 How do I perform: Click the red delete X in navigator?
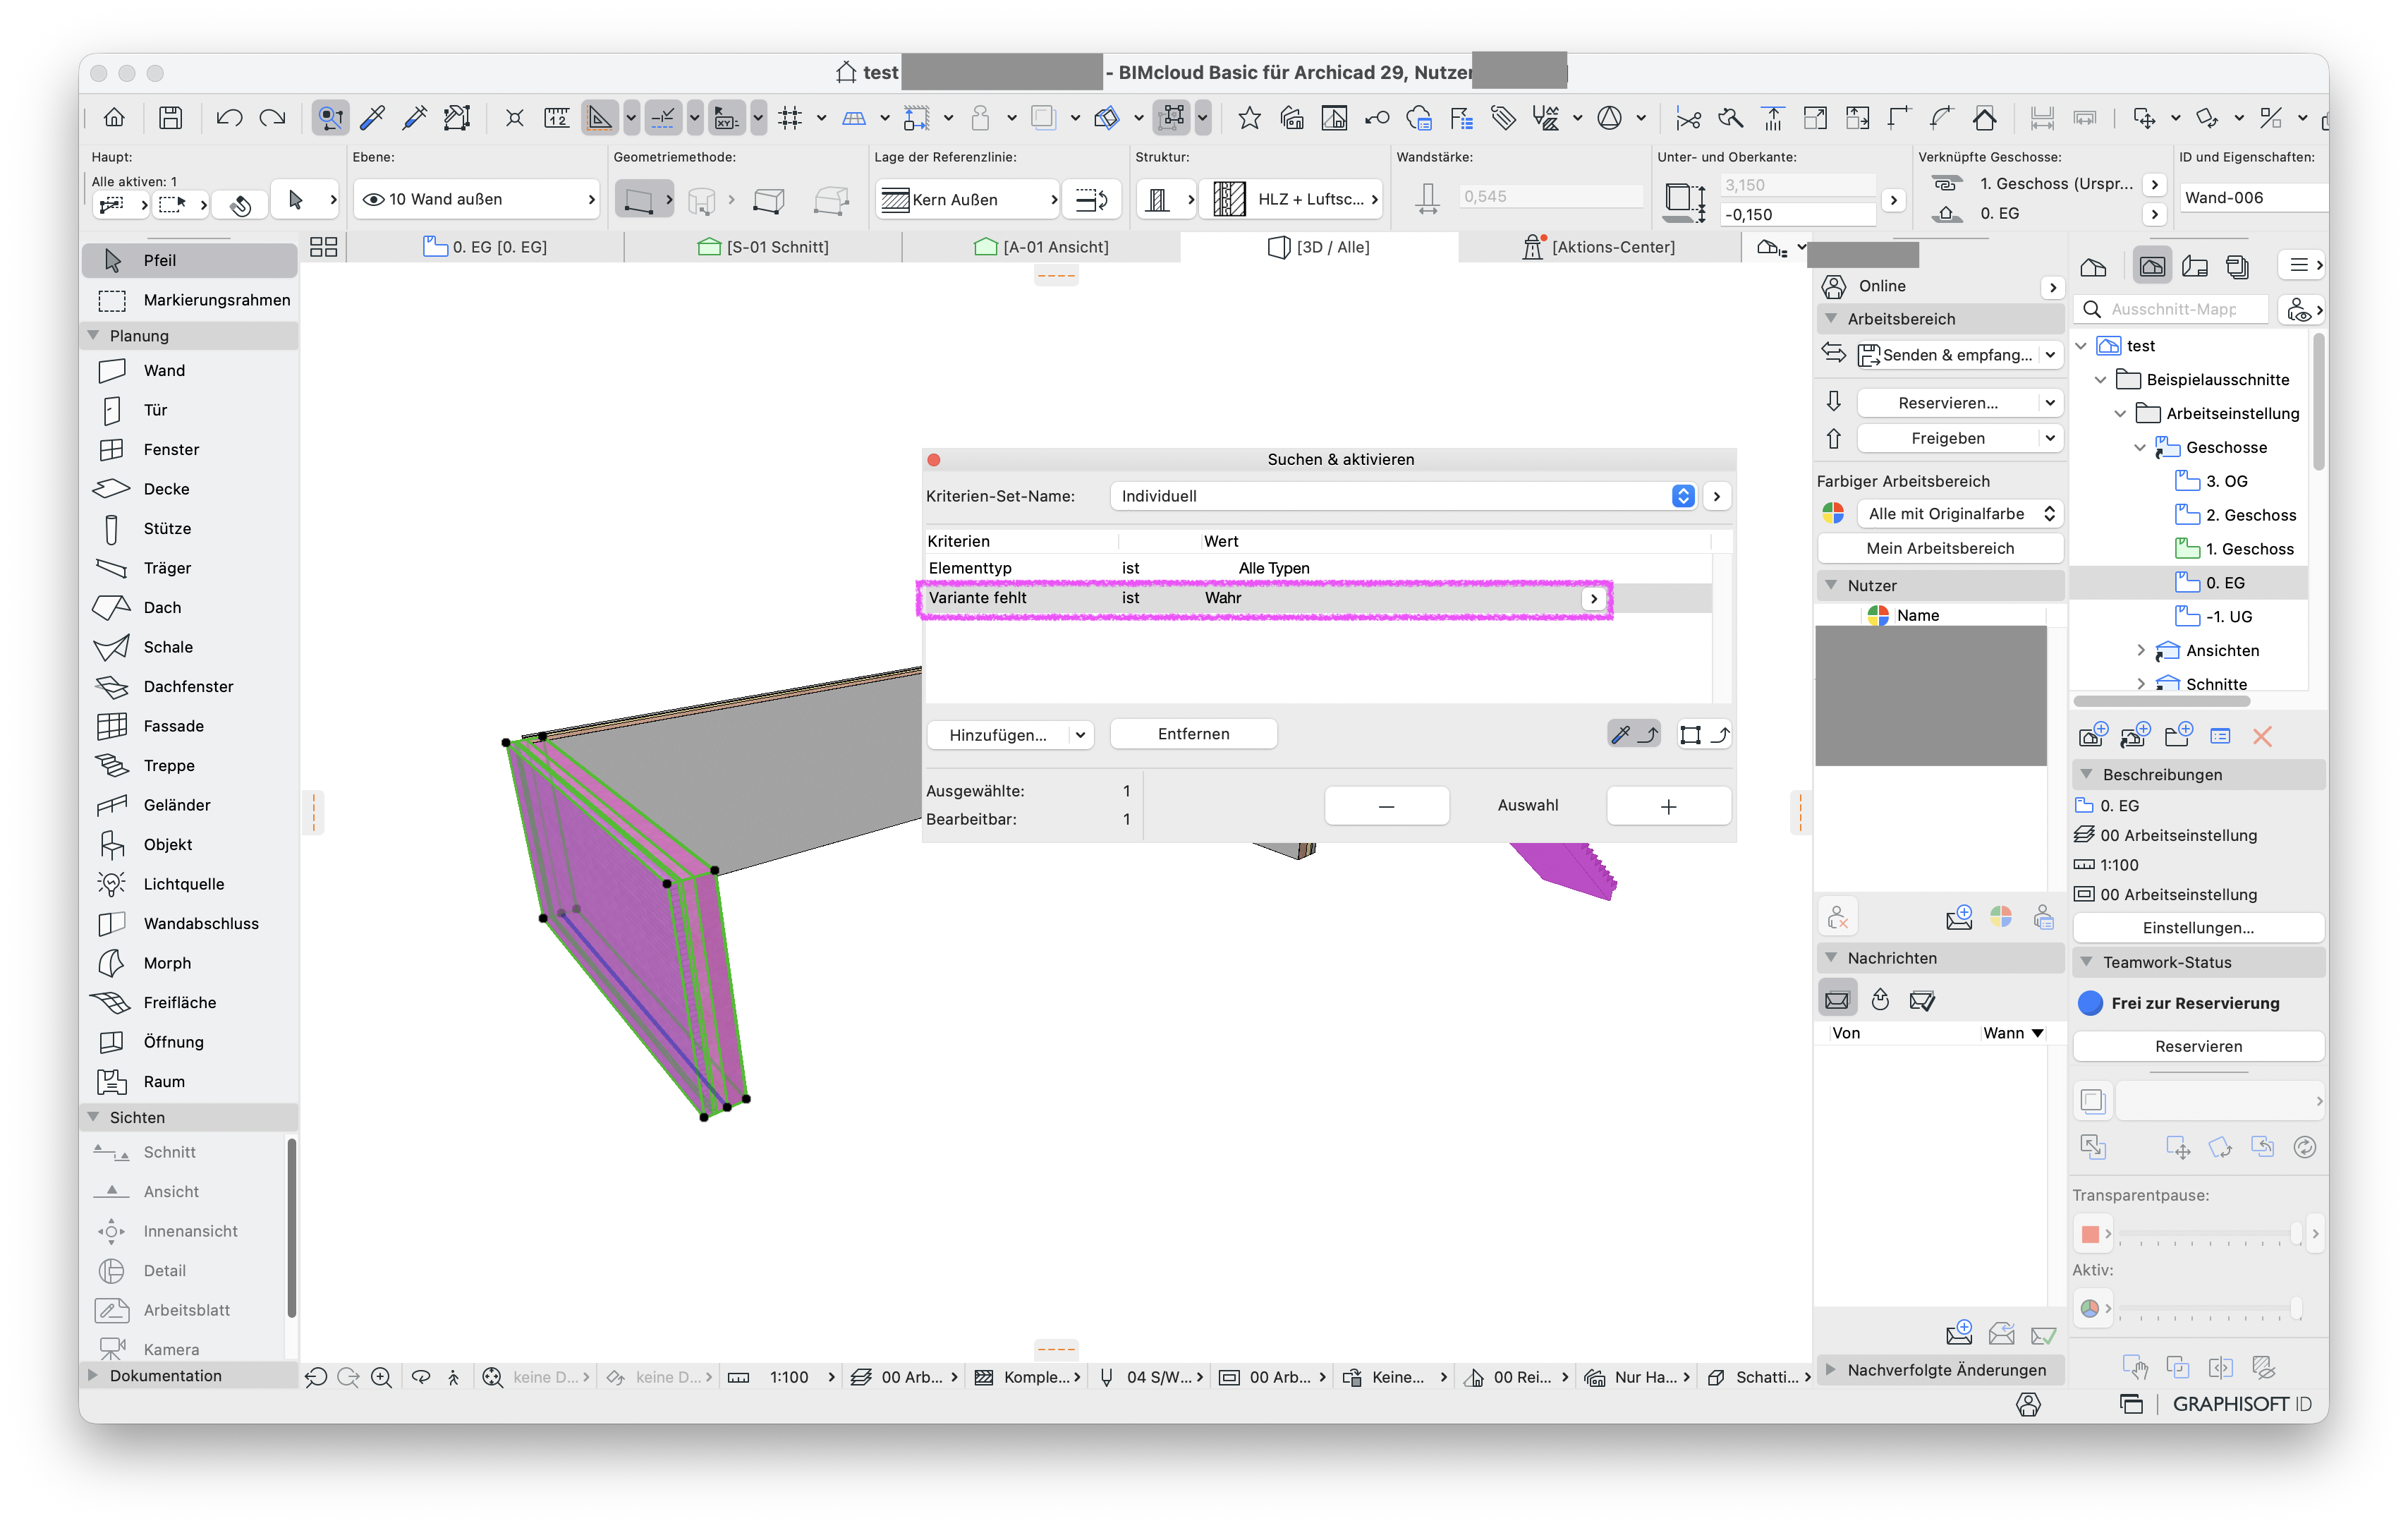click(x=2262, y=737)
